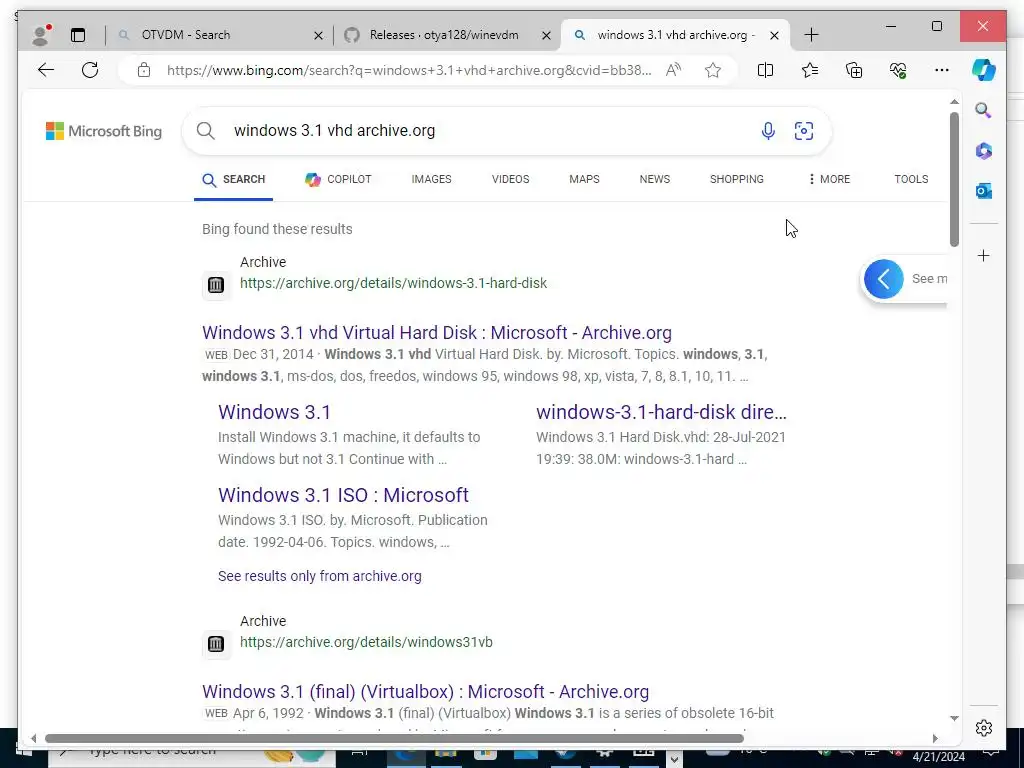Screen dimensions: 1024x768
Task: Open sidebar settings gear icon
Action: point(984,728)
